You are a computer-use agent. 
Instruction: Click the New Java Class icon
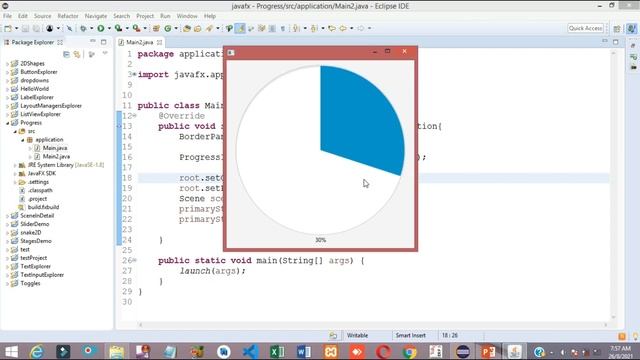coord(168,29)
